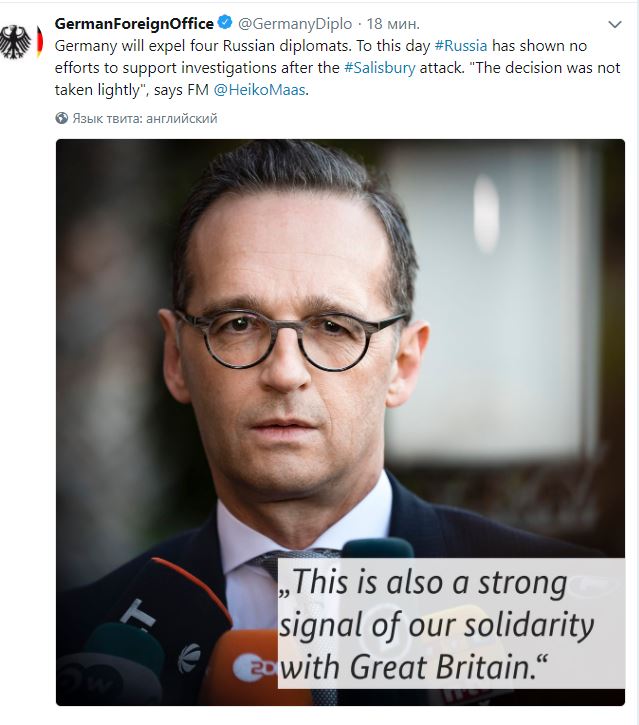Expand the tweet options chevron
The image size is (639, 725).
(x=614, y=25)
